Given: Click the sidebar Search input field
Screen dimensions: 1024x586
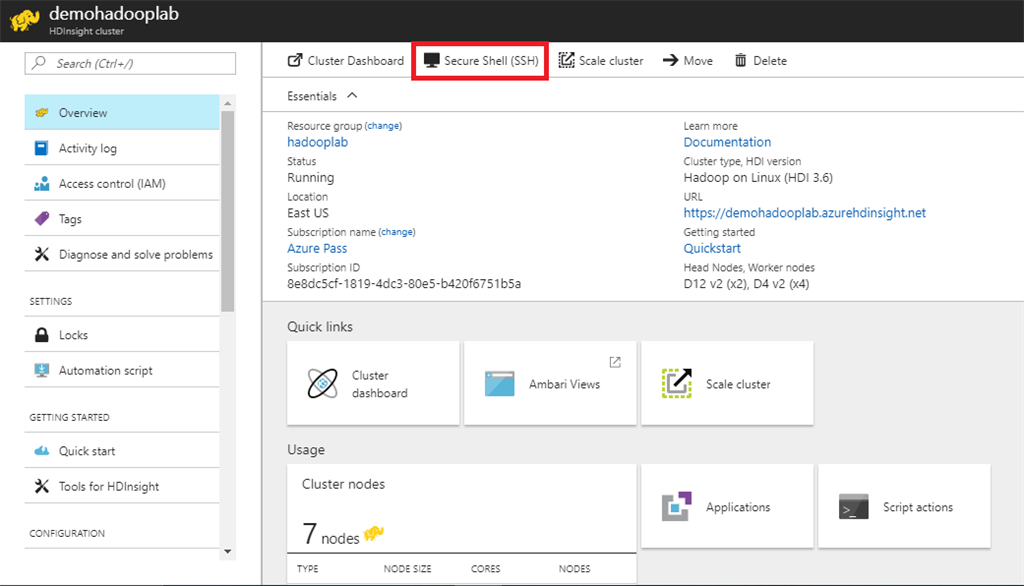Looking at the screenshot, I should (130, 64).
